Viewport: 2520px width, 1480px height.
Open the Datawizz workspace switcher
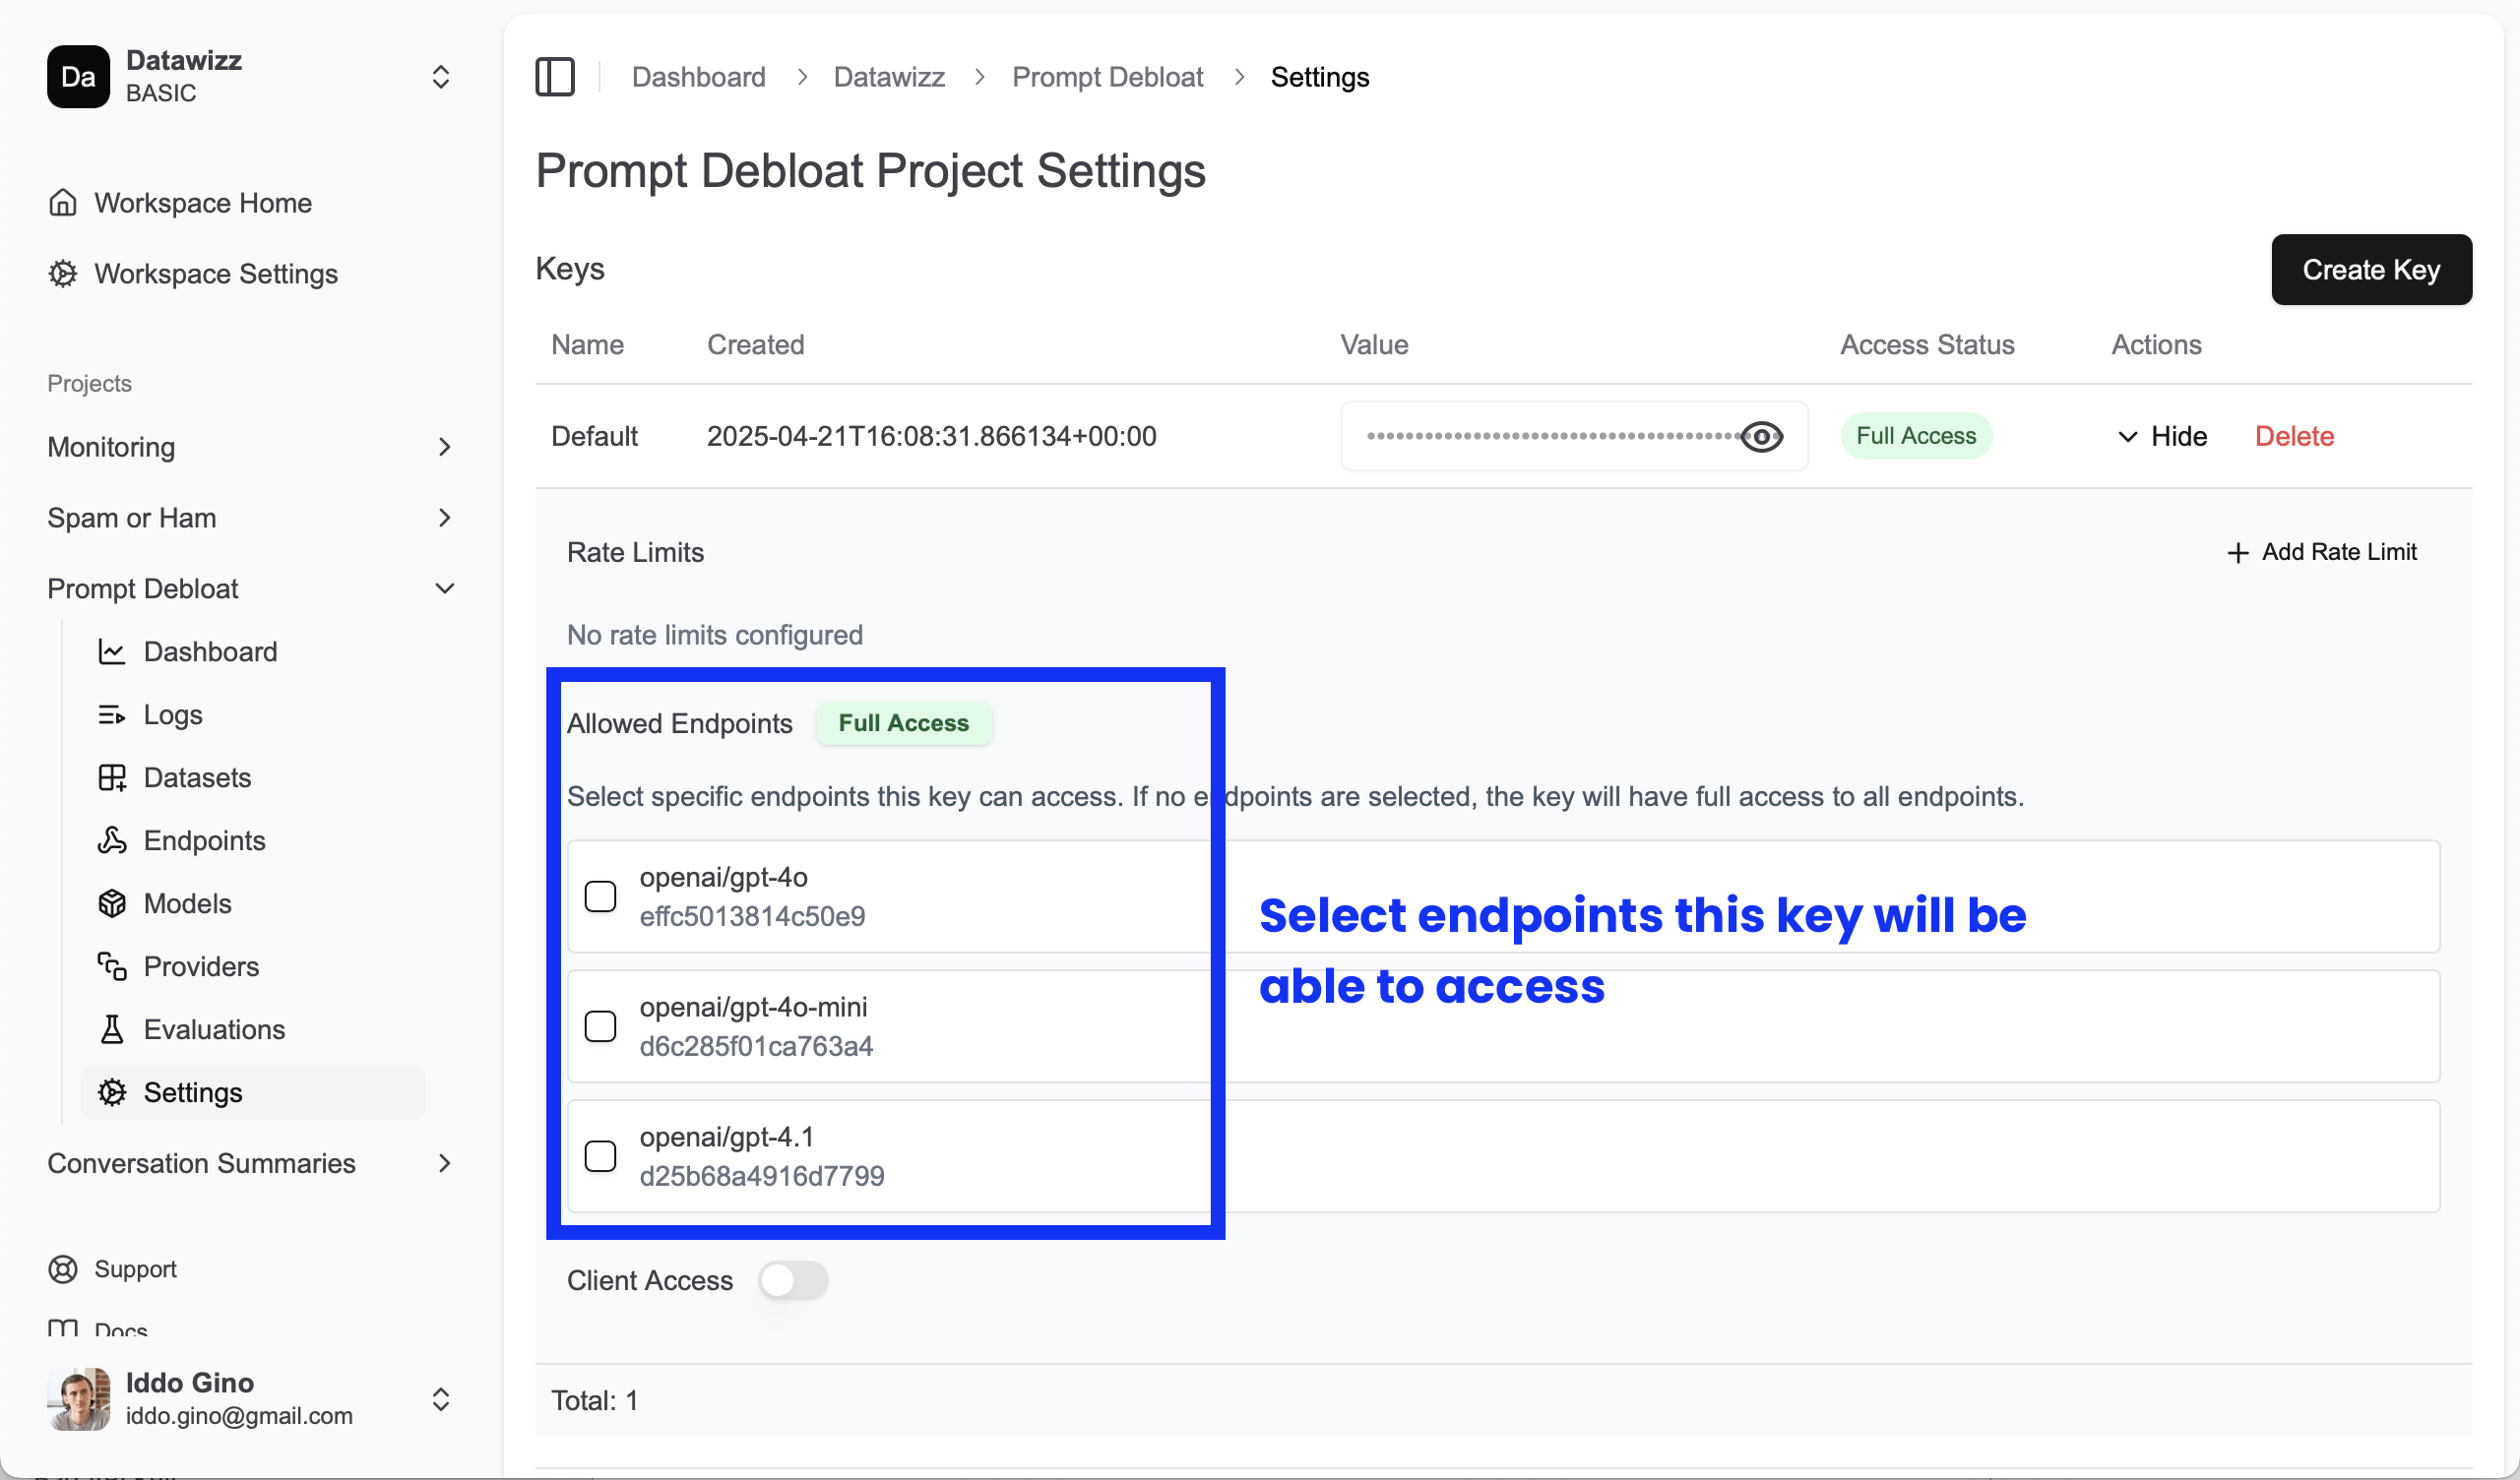[440, 76]
